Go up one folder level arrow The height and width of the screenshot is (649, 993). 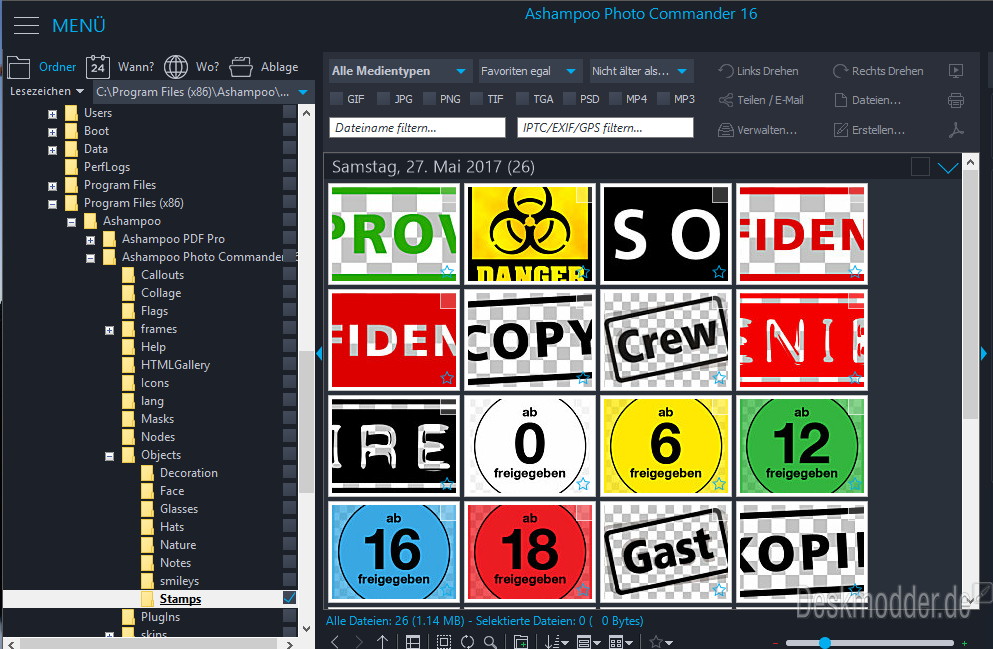(383, 641)
